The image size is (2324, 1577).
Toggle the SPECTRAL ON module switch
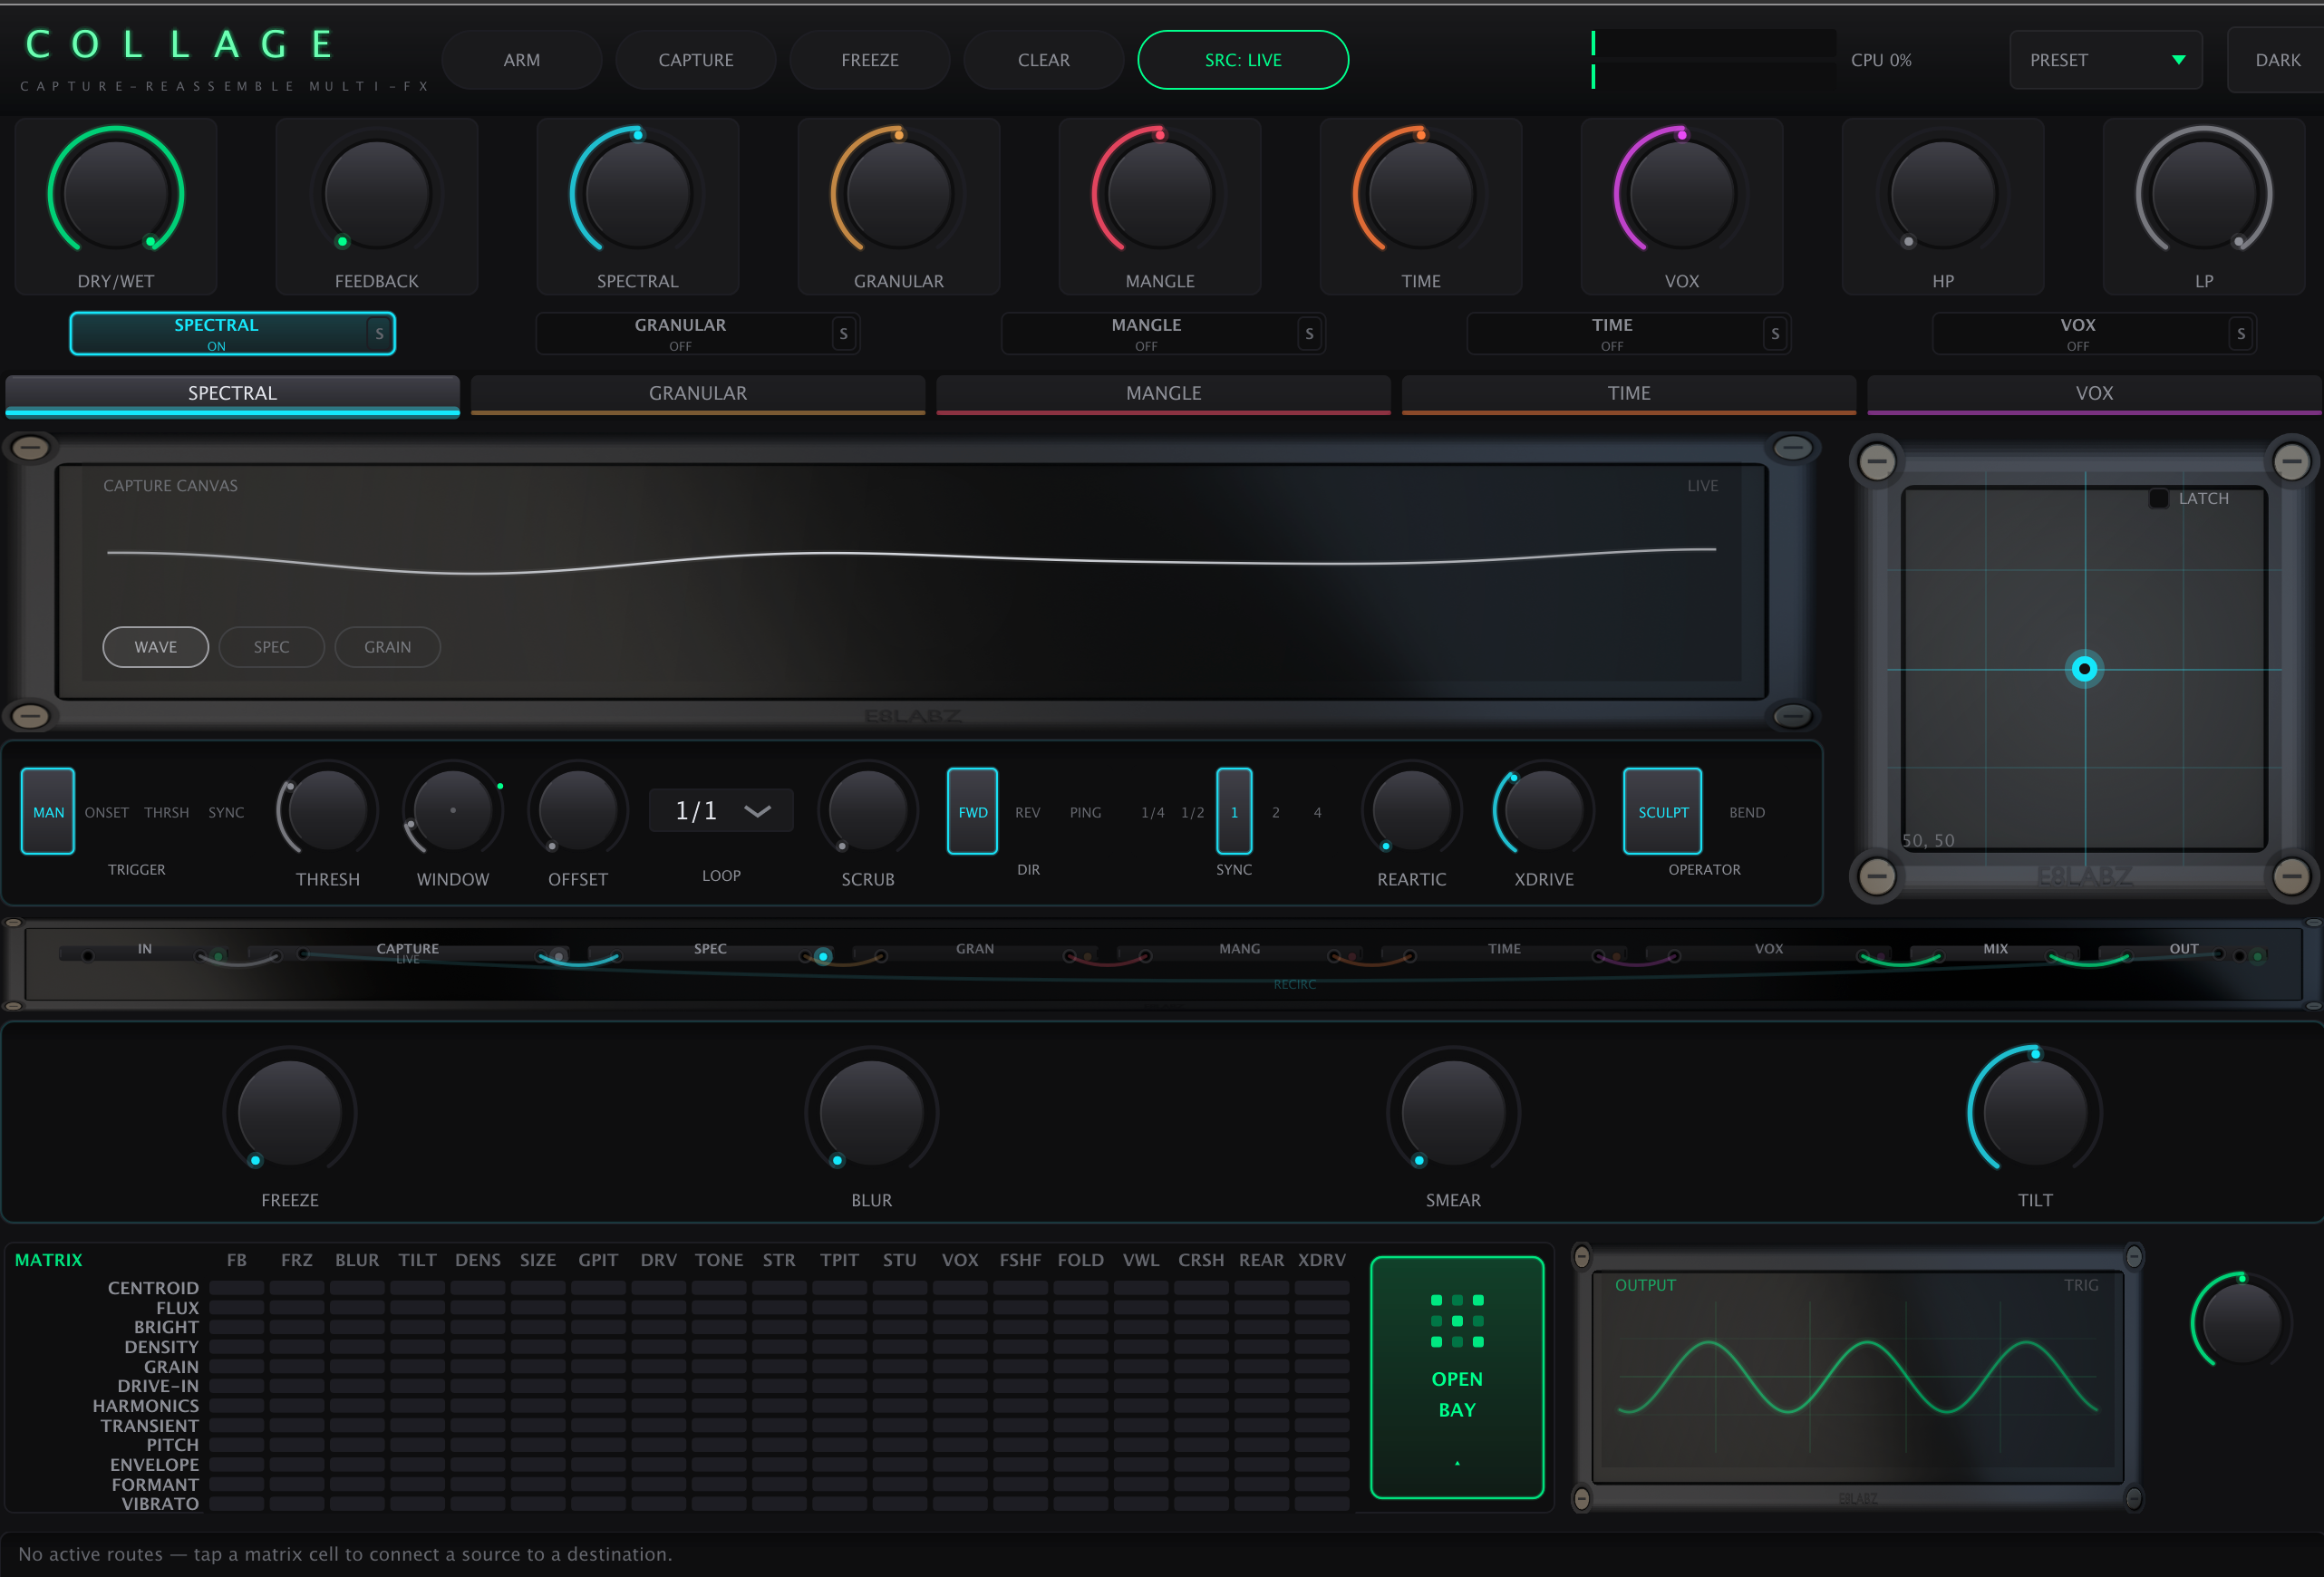(232, 333)
